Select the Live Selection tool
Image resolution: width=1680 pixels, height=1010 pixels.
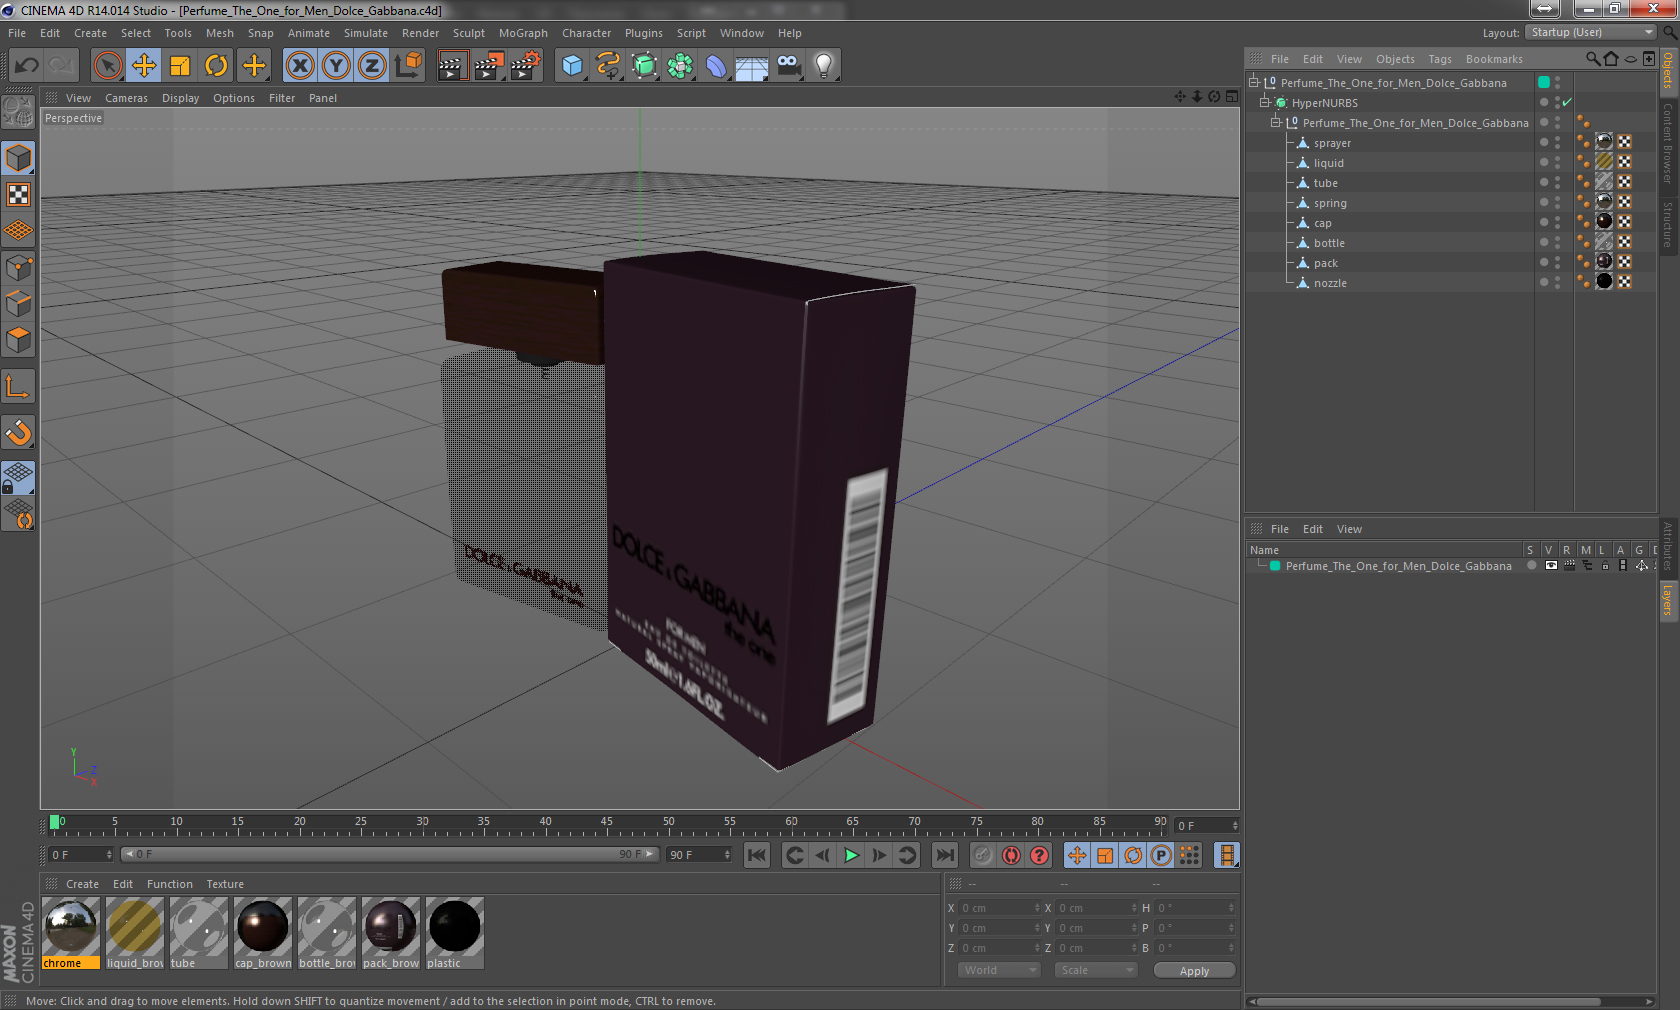[x=107, y=66]
